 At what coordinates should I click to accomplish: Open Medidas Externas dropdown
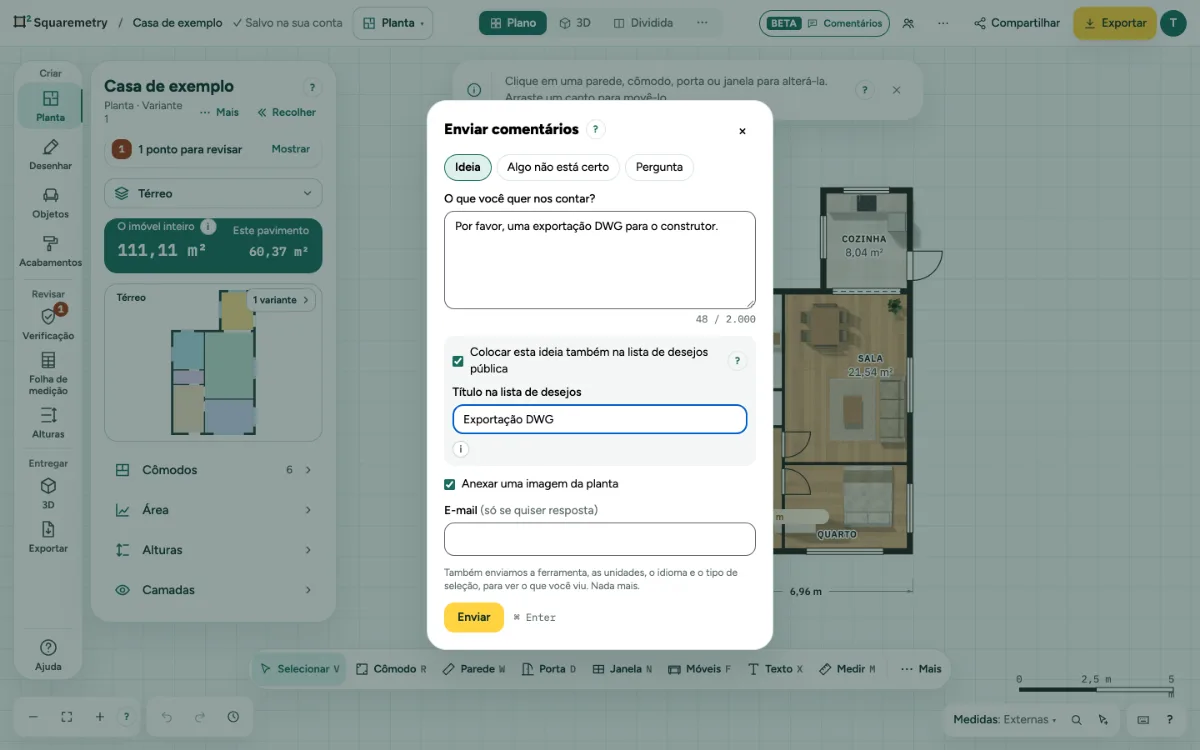[1005, 719]
